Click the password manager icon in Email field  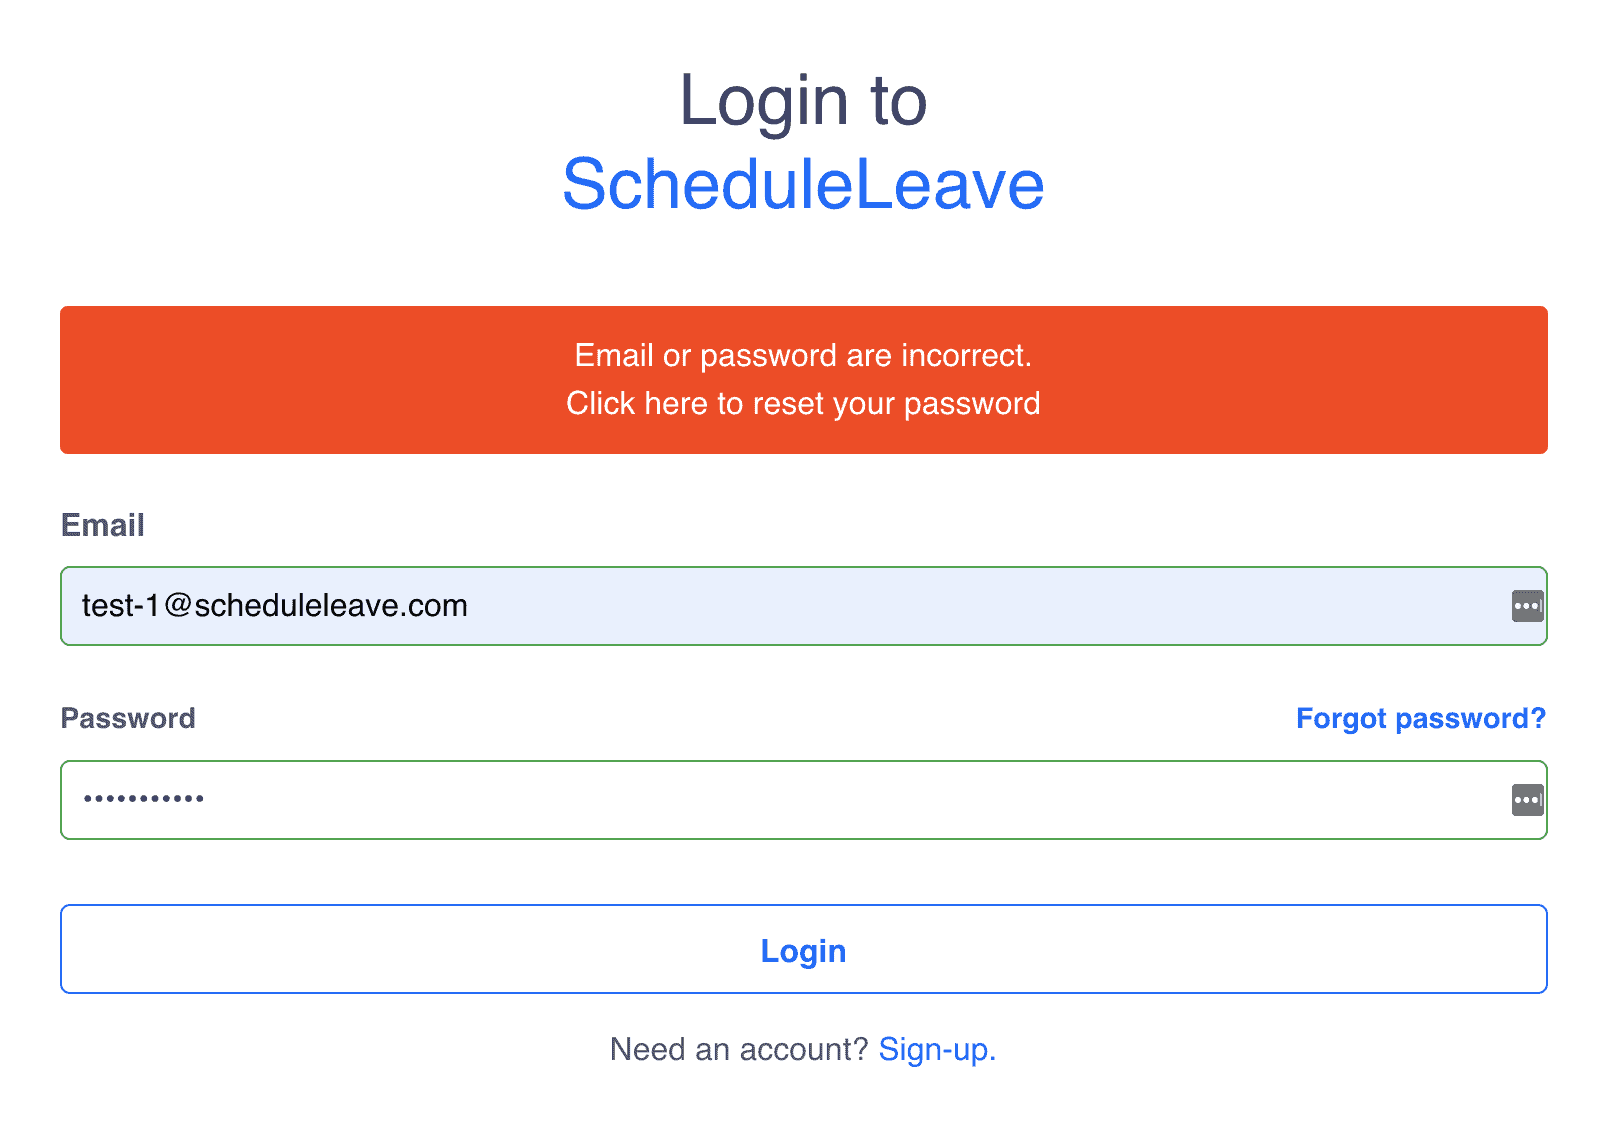point(1527,606)
